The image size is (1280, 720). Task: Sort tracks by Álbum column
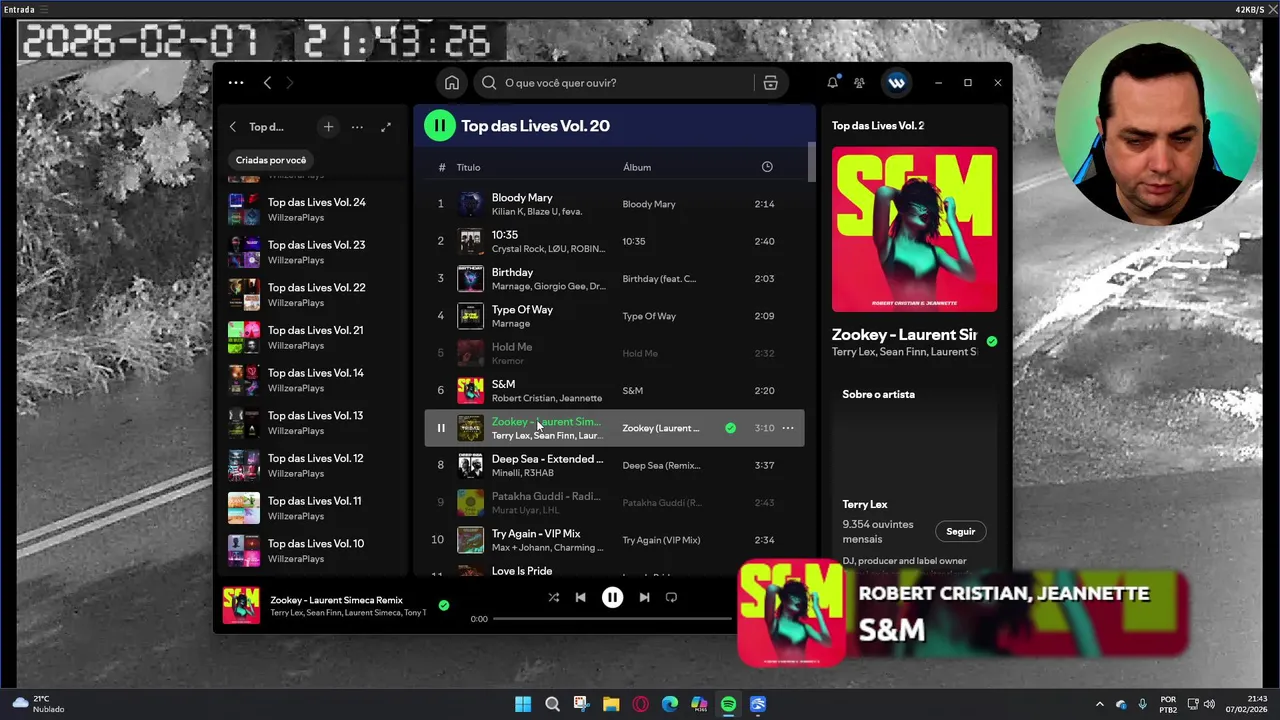637,167
